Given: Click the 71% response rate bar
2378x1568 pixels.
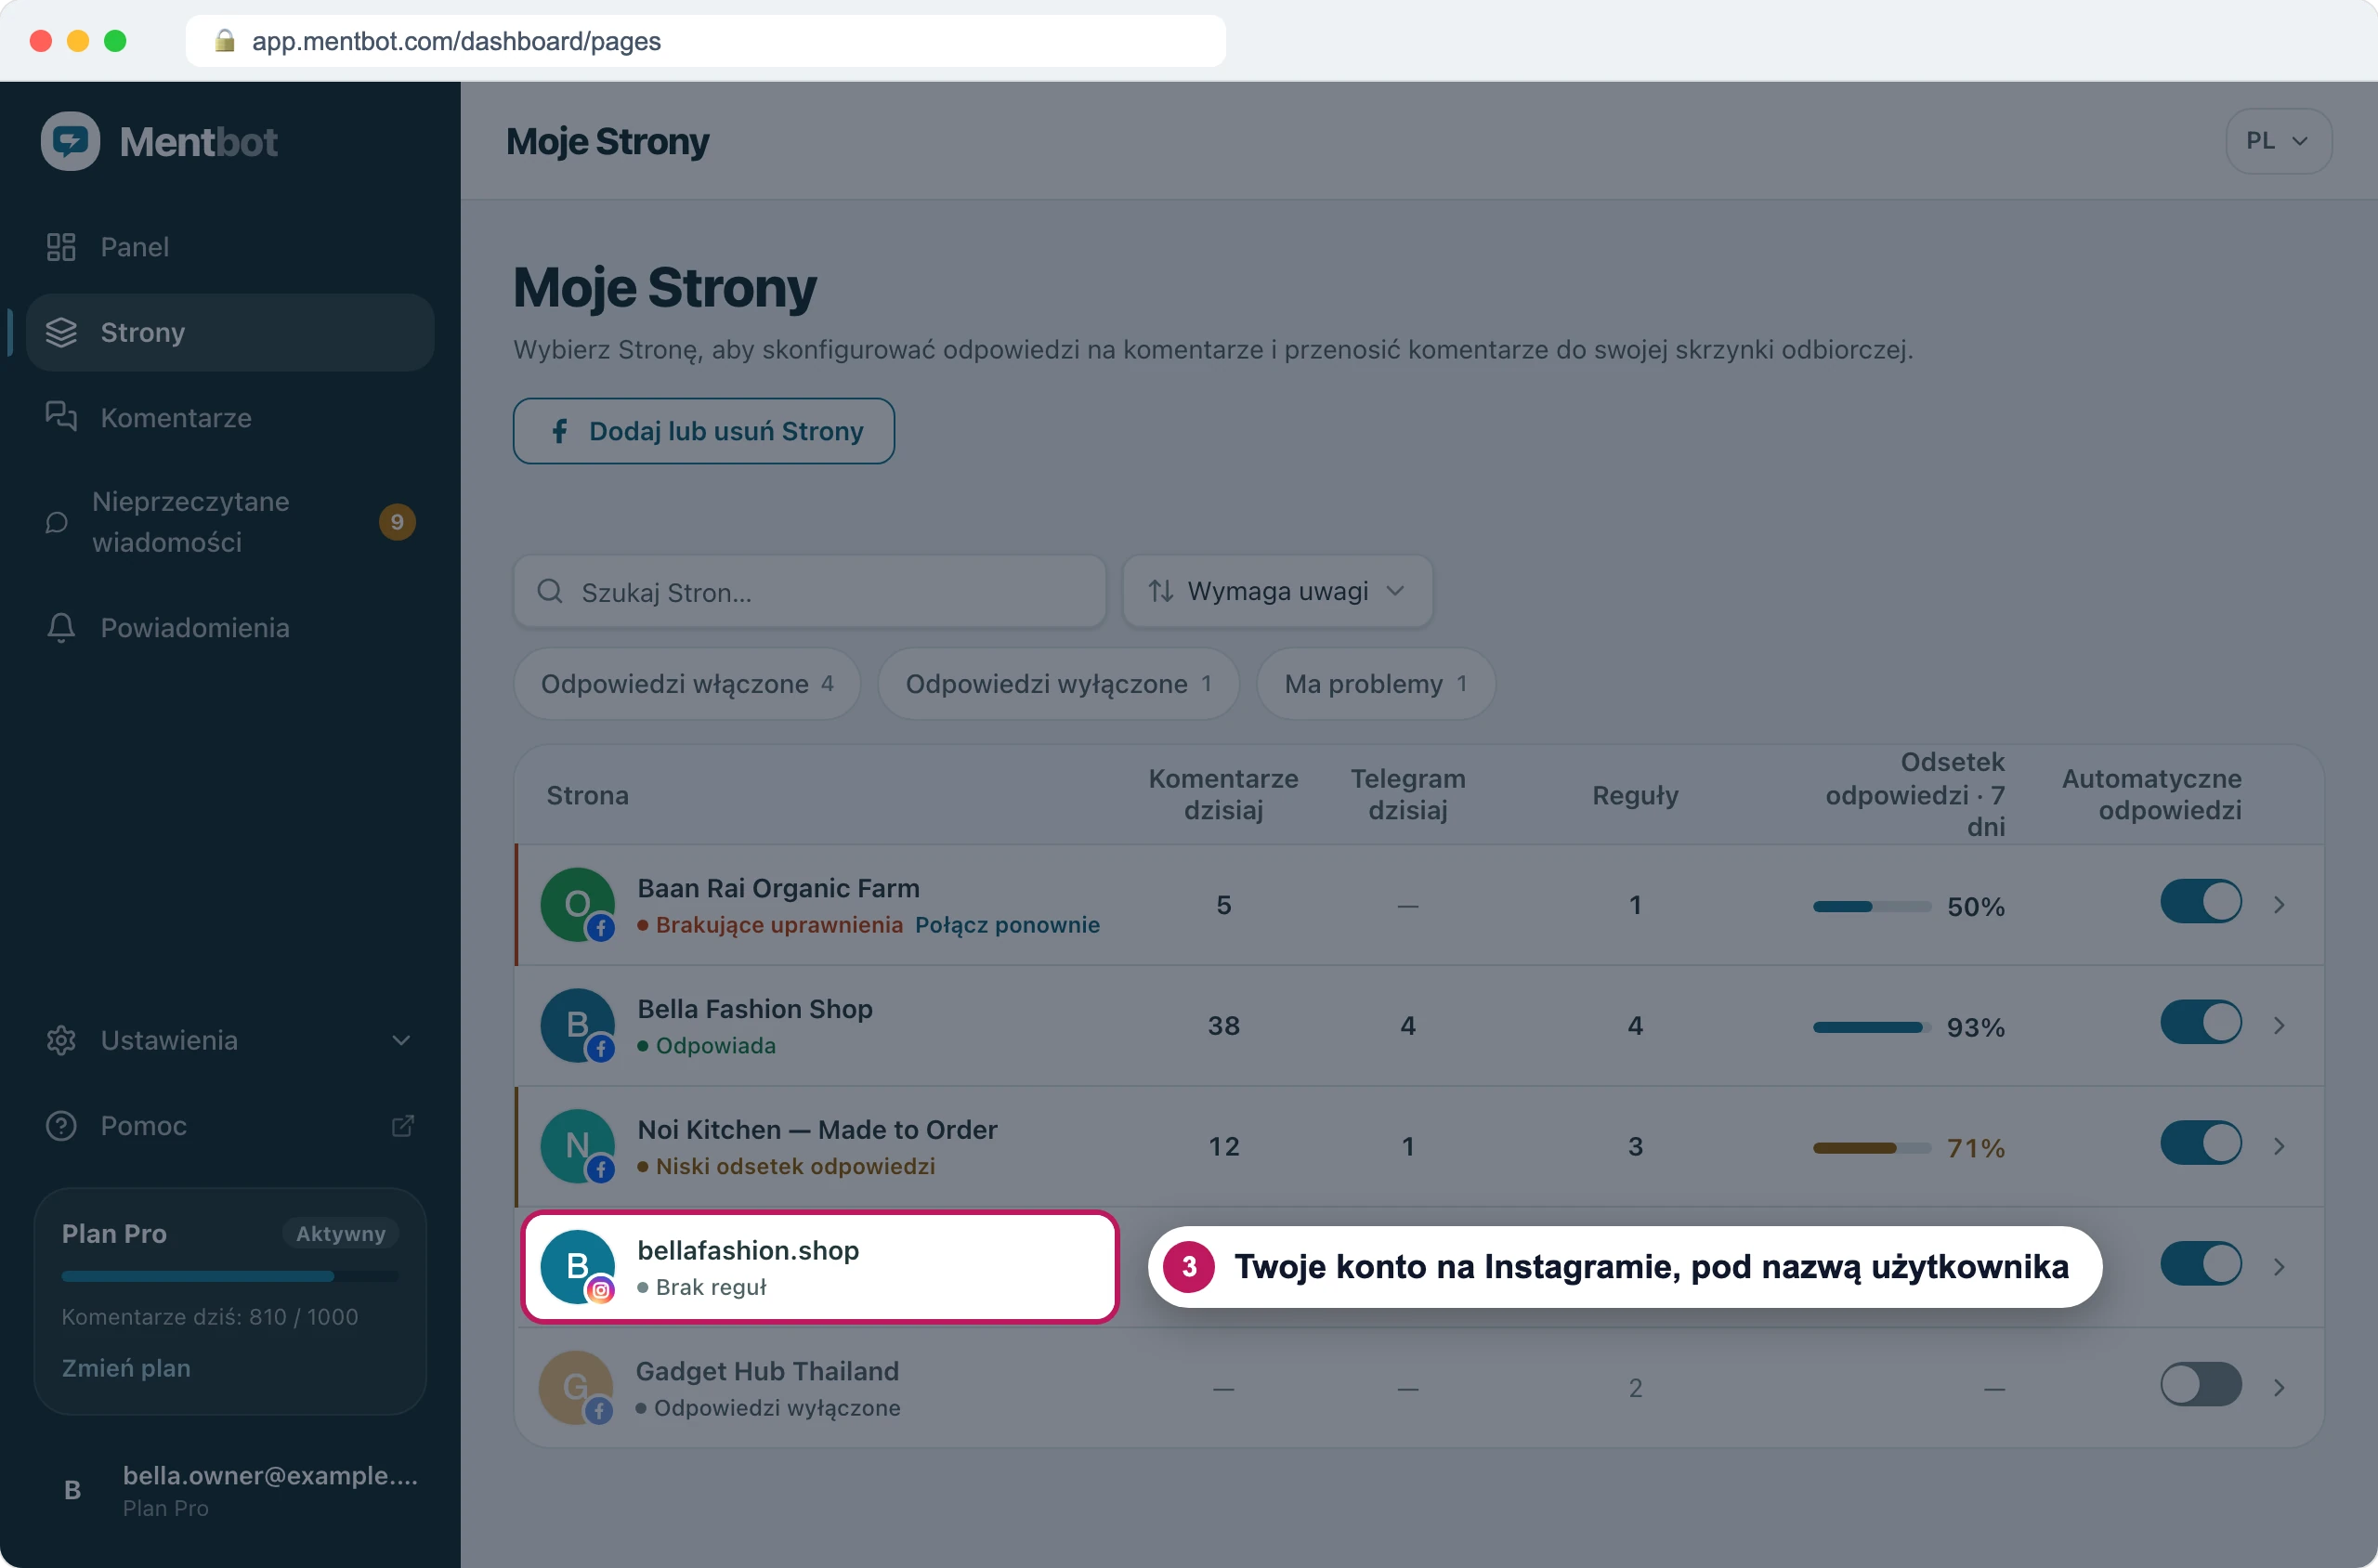Looking at the screenshot, I should click(1871, 1148).
